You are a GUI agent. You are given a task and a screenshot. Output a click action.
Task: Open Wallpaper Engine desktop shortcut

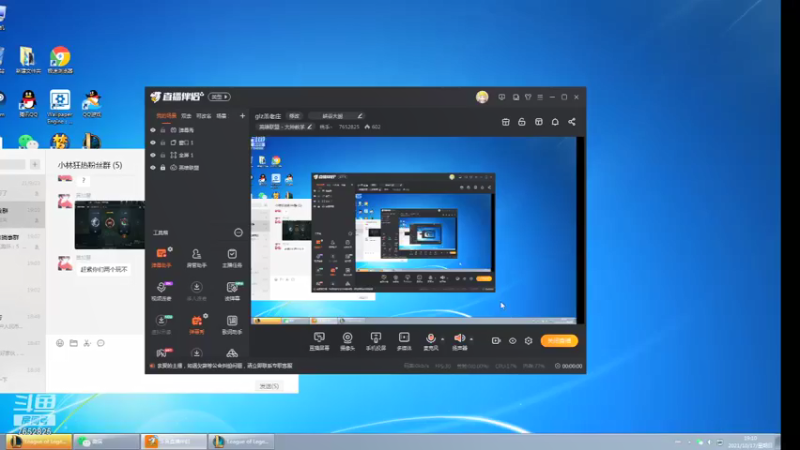(60, 107)
